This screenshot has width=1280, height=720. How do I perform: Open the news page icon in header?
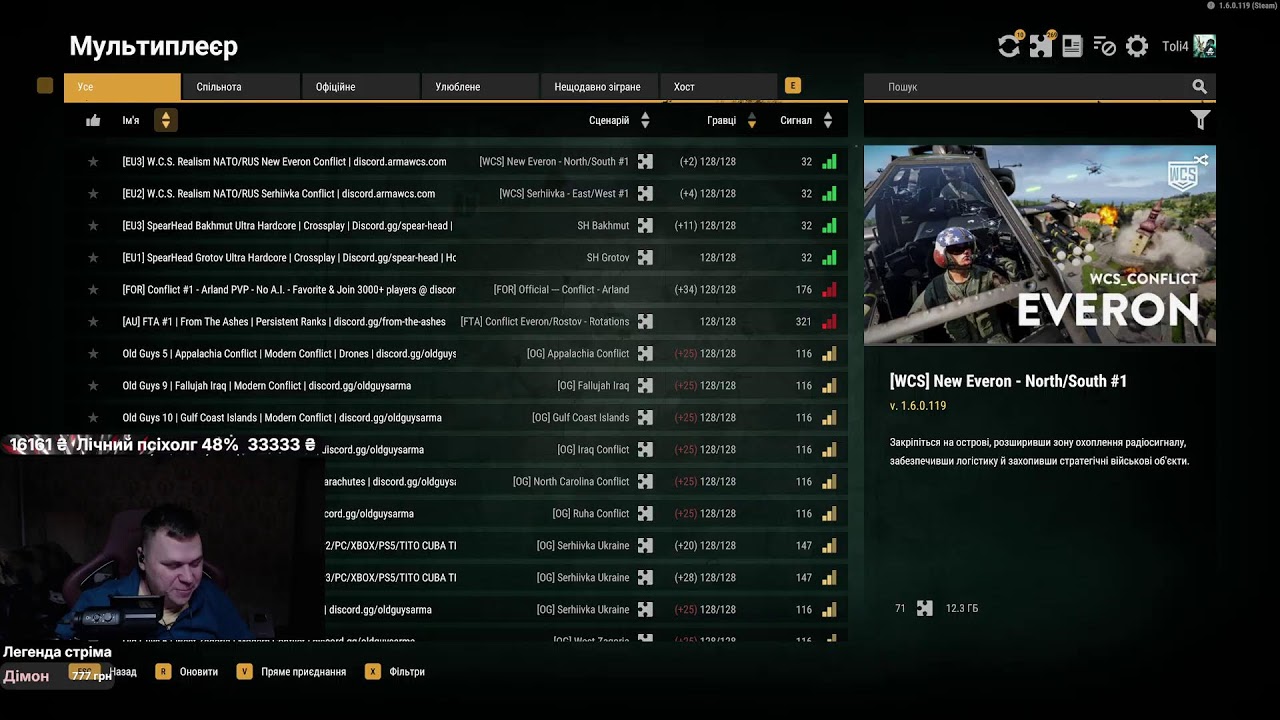tap(1072, 46)
